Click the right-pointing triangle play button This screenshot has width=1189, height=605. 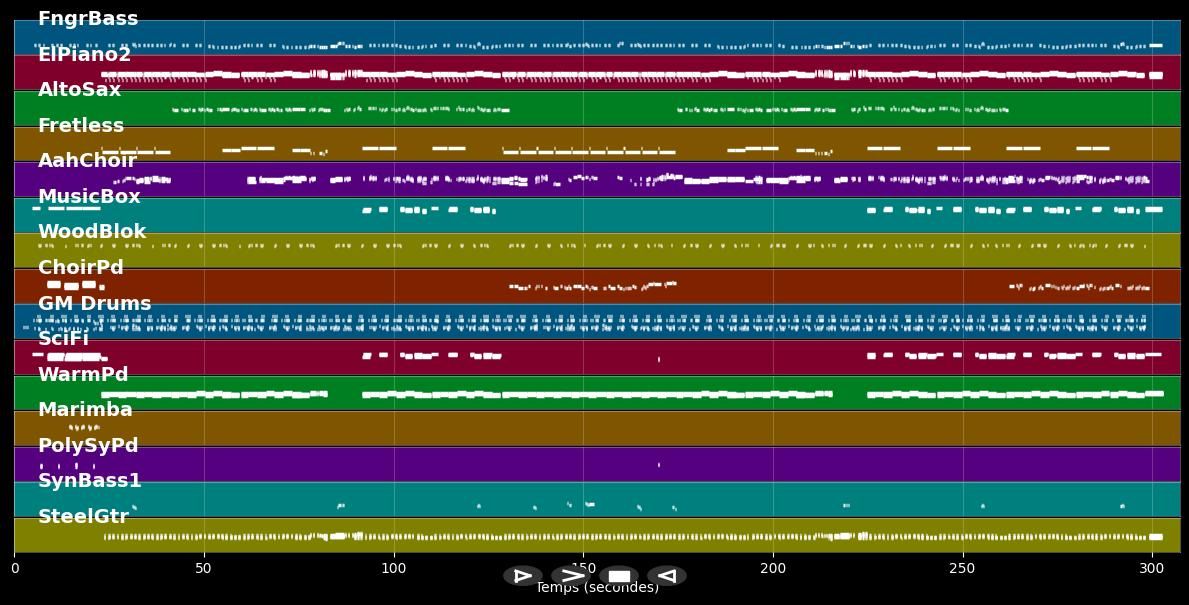coord(522,576)
